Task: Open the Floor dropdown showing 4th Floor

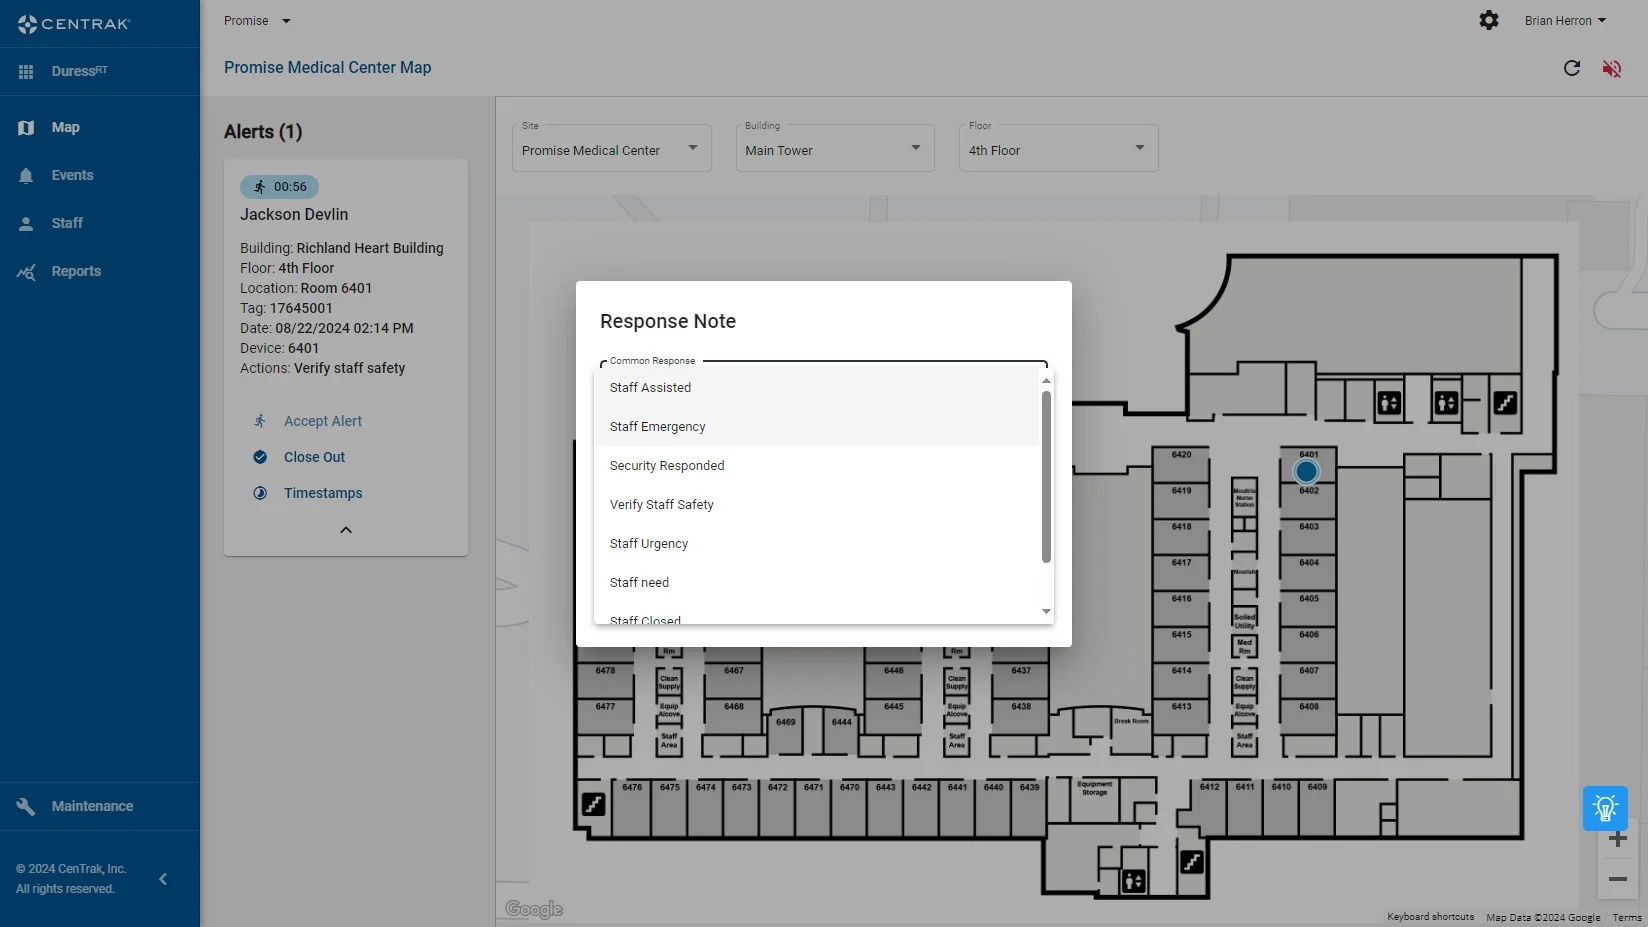Action: click(x=1058, y=148)
